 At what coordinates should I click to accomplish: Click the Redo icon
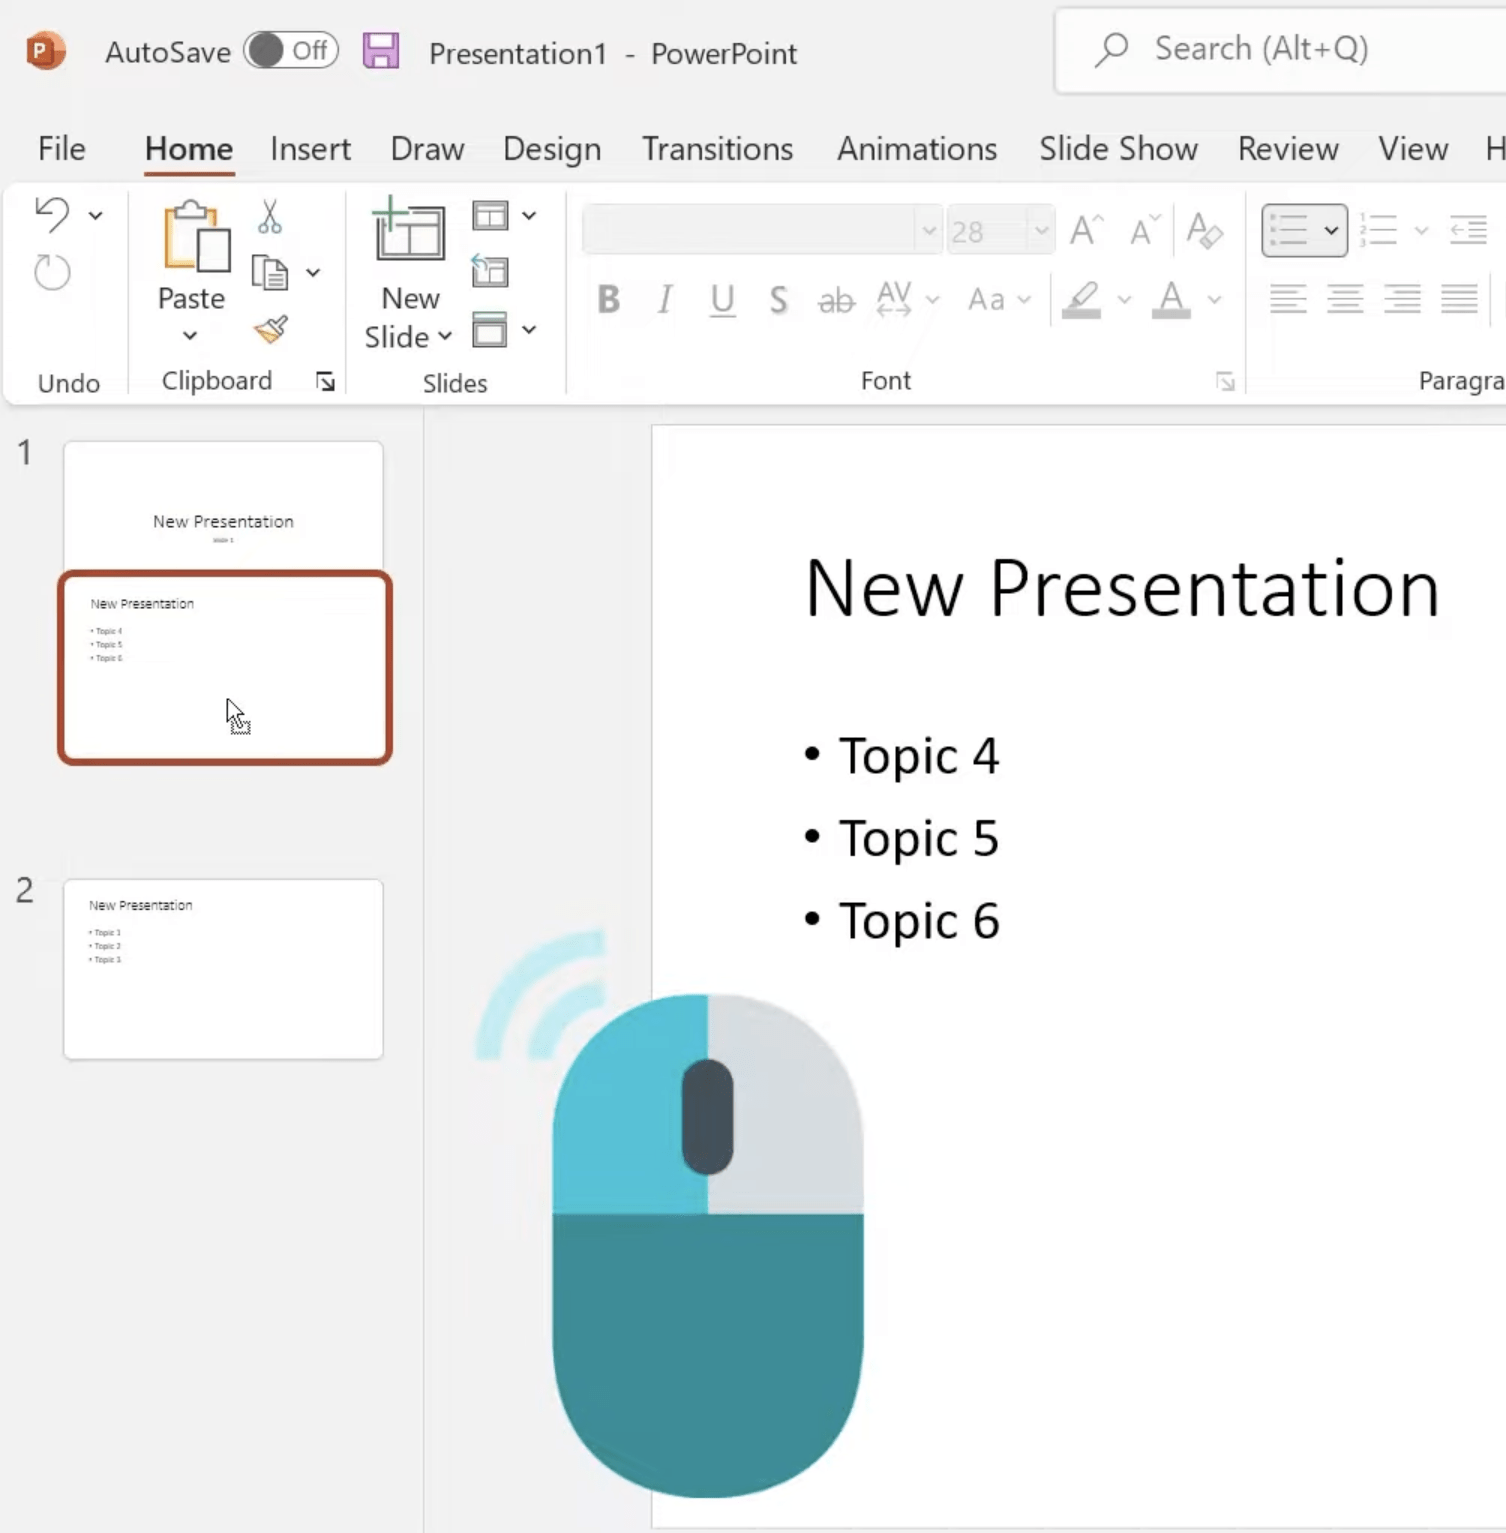(52, 272)
